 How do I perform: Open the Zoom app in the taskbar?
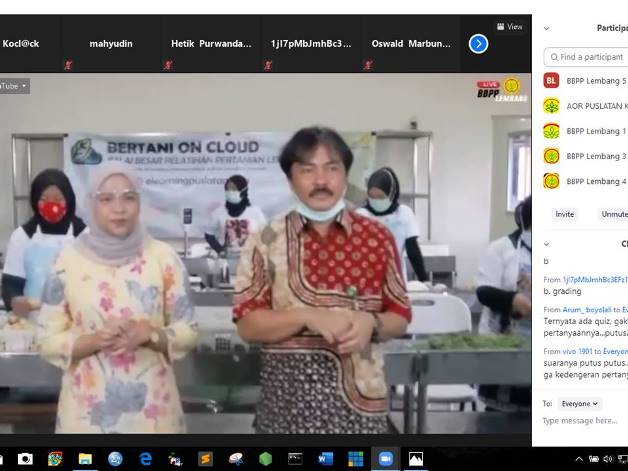pyautogui.click(x=385, y=459)
